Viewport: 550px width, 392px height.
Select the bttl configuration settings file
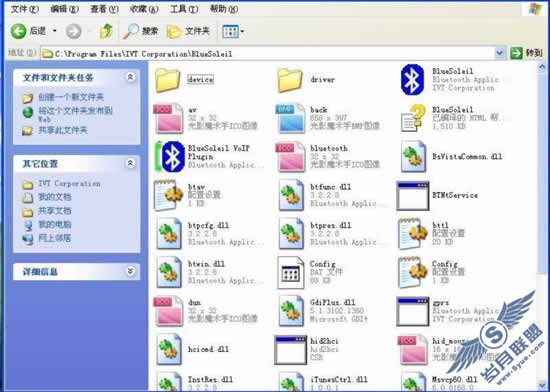(413, 234)
